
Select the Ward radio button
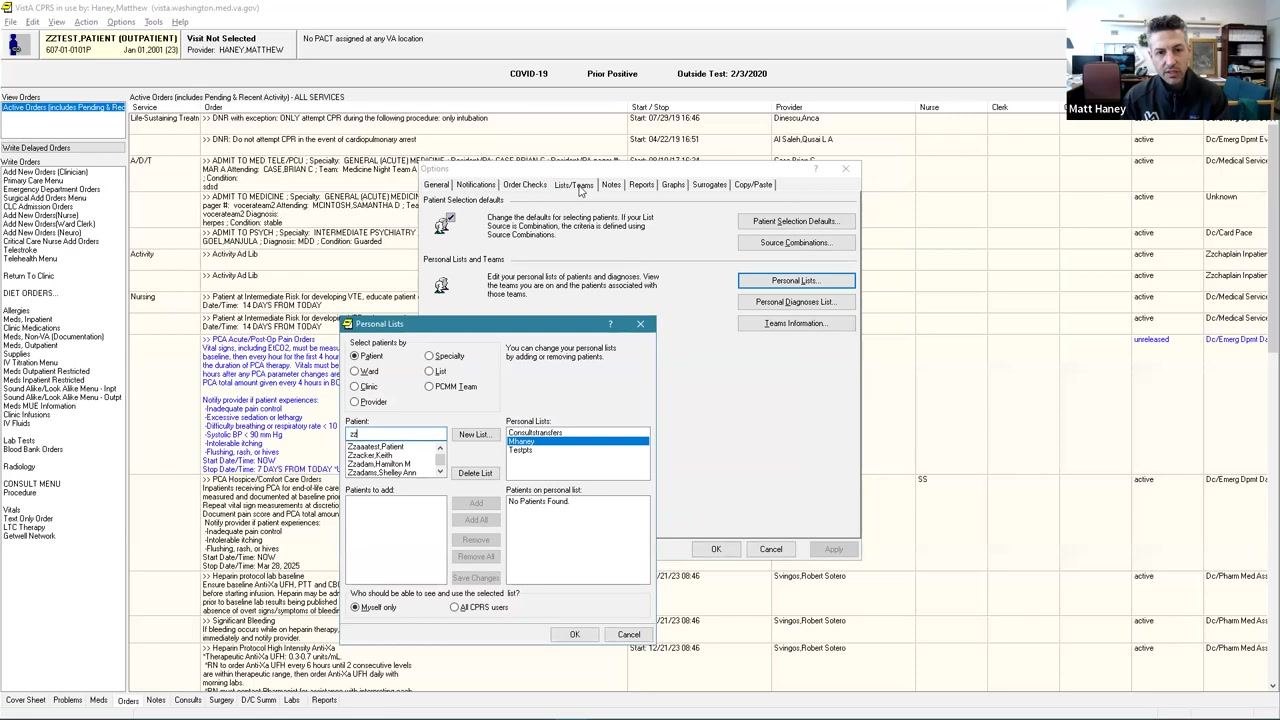click(355, 371)
